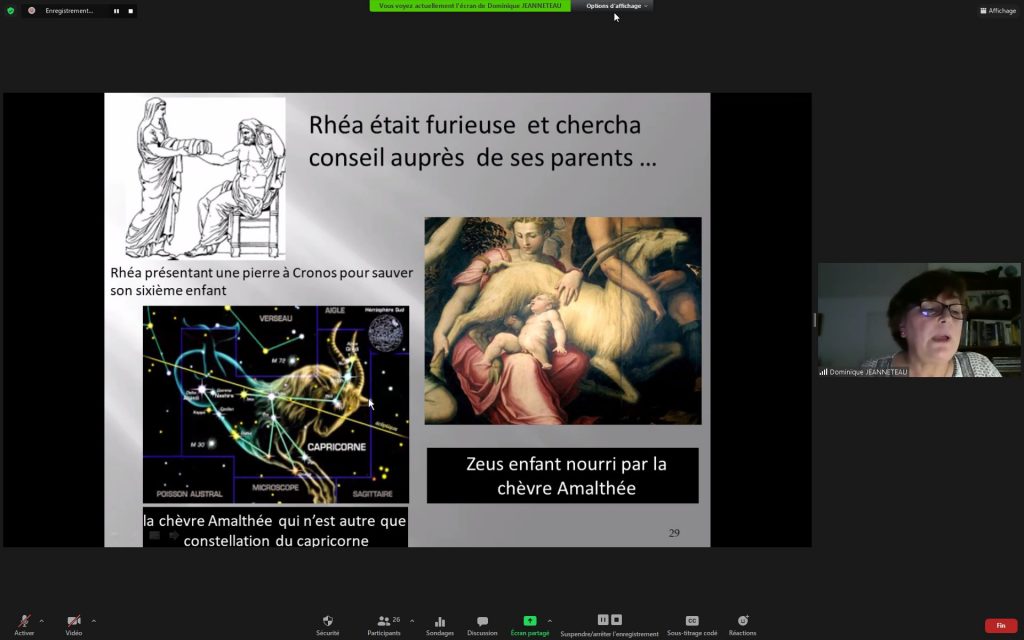
Task: Click the 'M 30' object label on map
Action: click(x=197, y=445)
